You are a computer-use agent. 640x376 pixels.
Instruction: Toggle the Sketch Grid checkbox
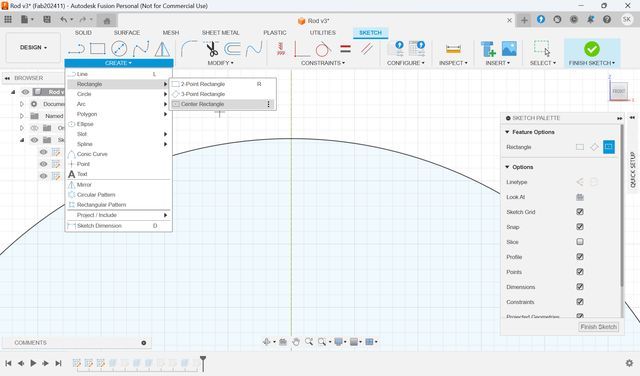(580, 211)
